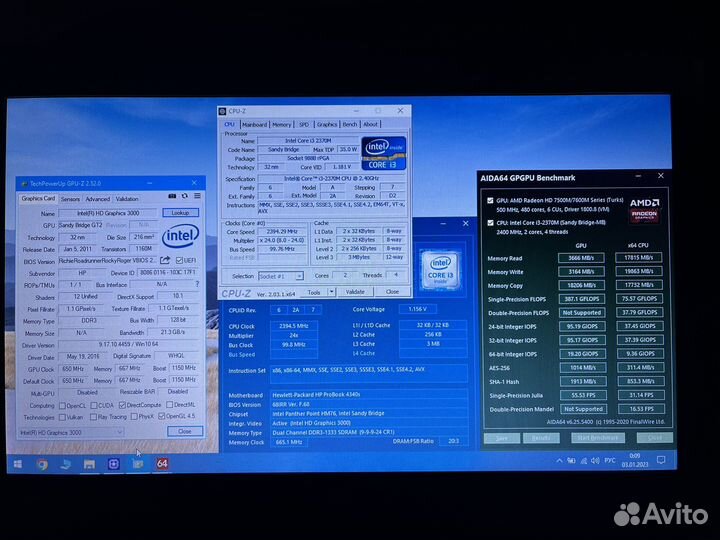Open the GPU selection dropdown in GPU-Z

tap(72, 433)
